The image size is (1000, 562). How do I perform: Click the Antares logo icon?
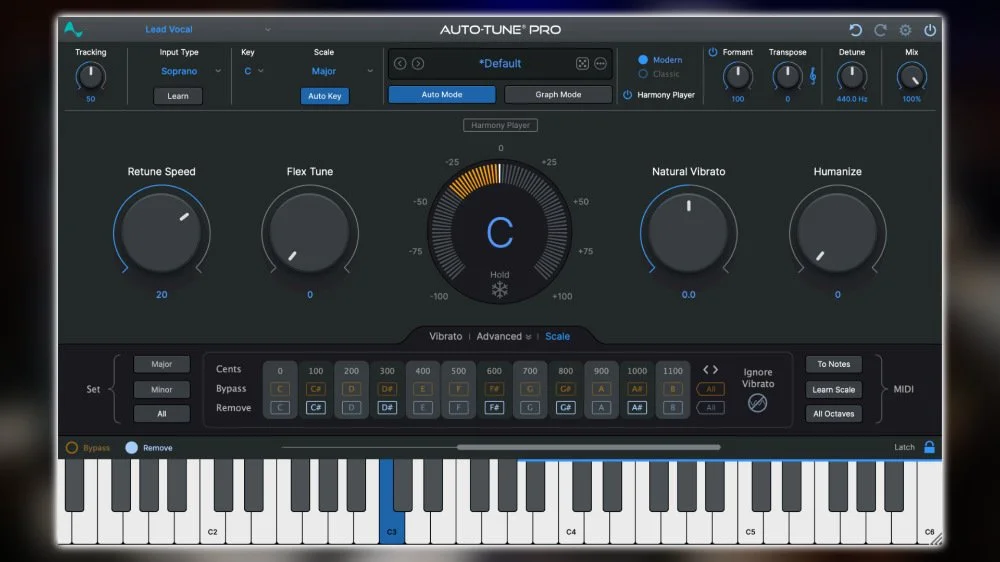coord(73,29)
